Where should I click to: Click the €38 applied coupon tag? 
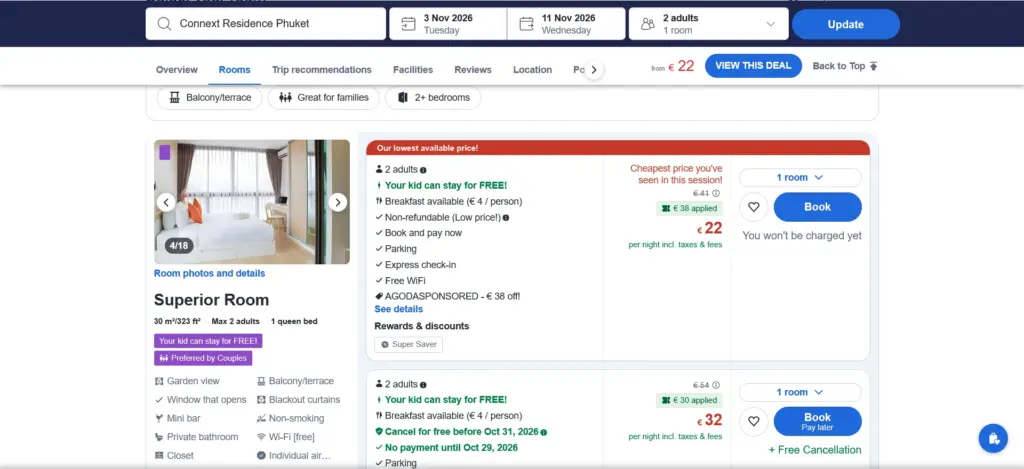click(689, 208)
